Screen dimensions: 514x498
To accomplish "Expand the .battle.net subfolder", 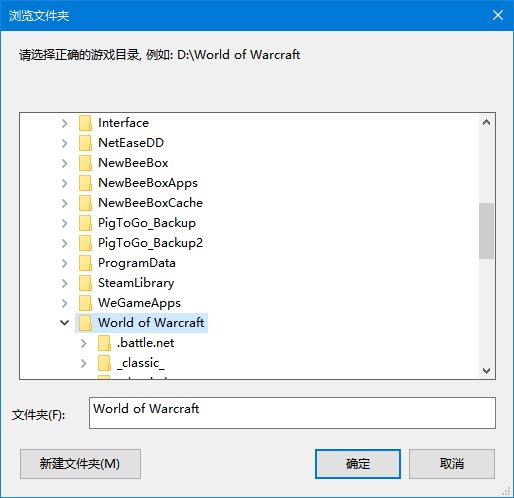I will pyautogui.click(x=84, y=343).
